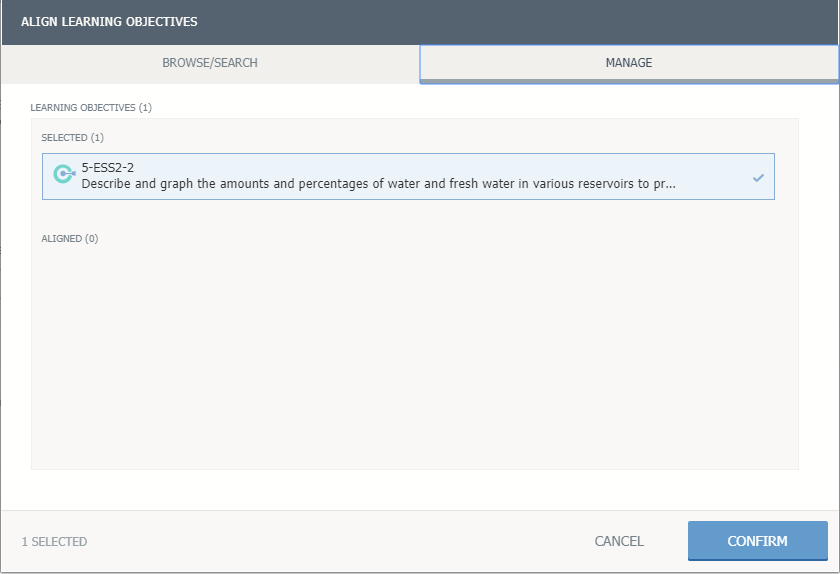Screen dimensions: 840x574
Task: Select the 5-ESS2-2 objective code
Action: (107, 168)
